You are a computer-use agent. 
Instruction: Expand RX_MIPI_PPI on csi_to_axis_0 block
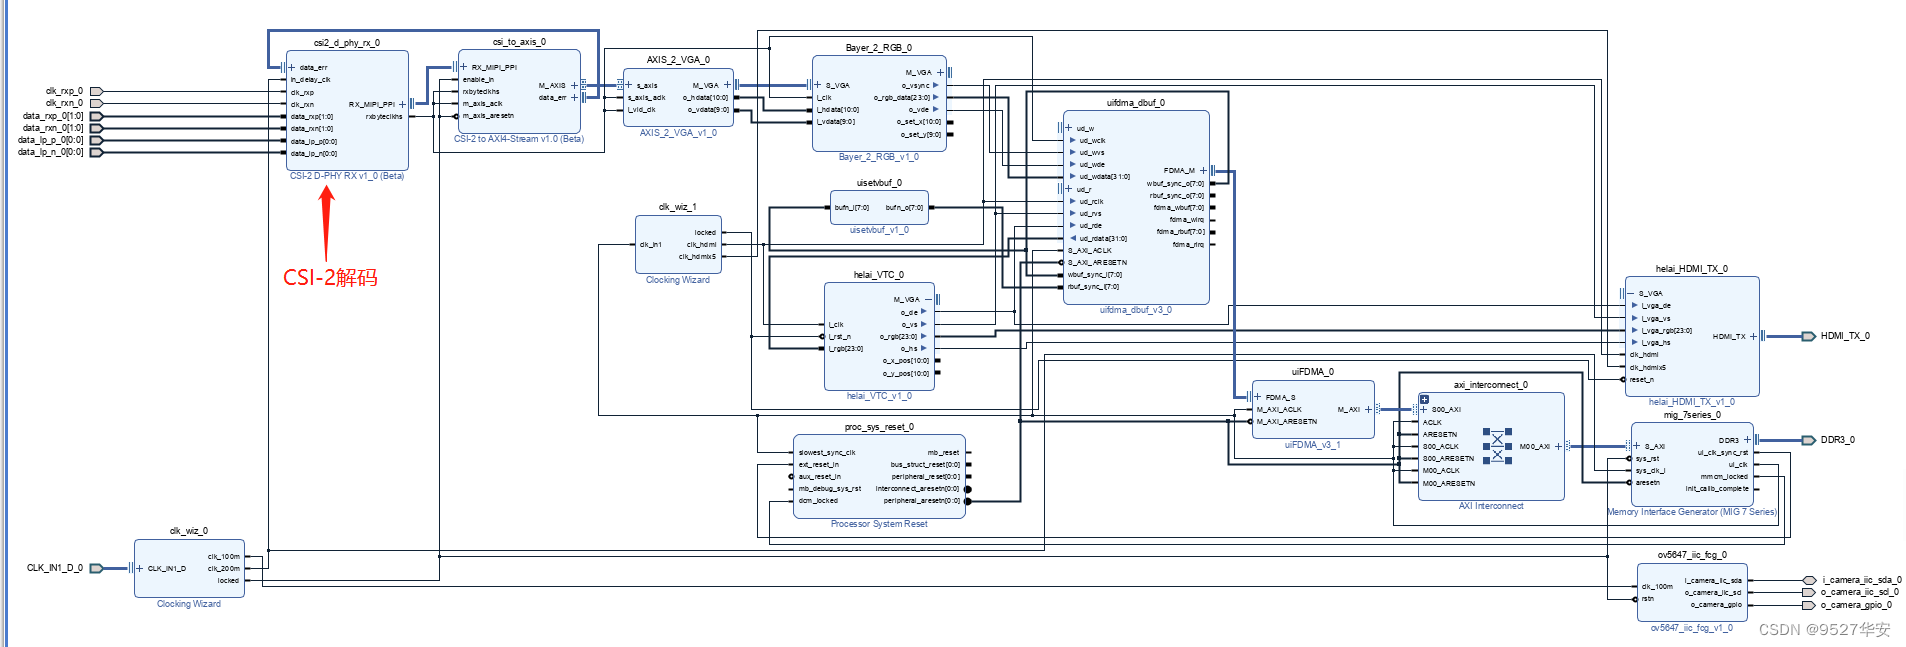tap(464, 67)
